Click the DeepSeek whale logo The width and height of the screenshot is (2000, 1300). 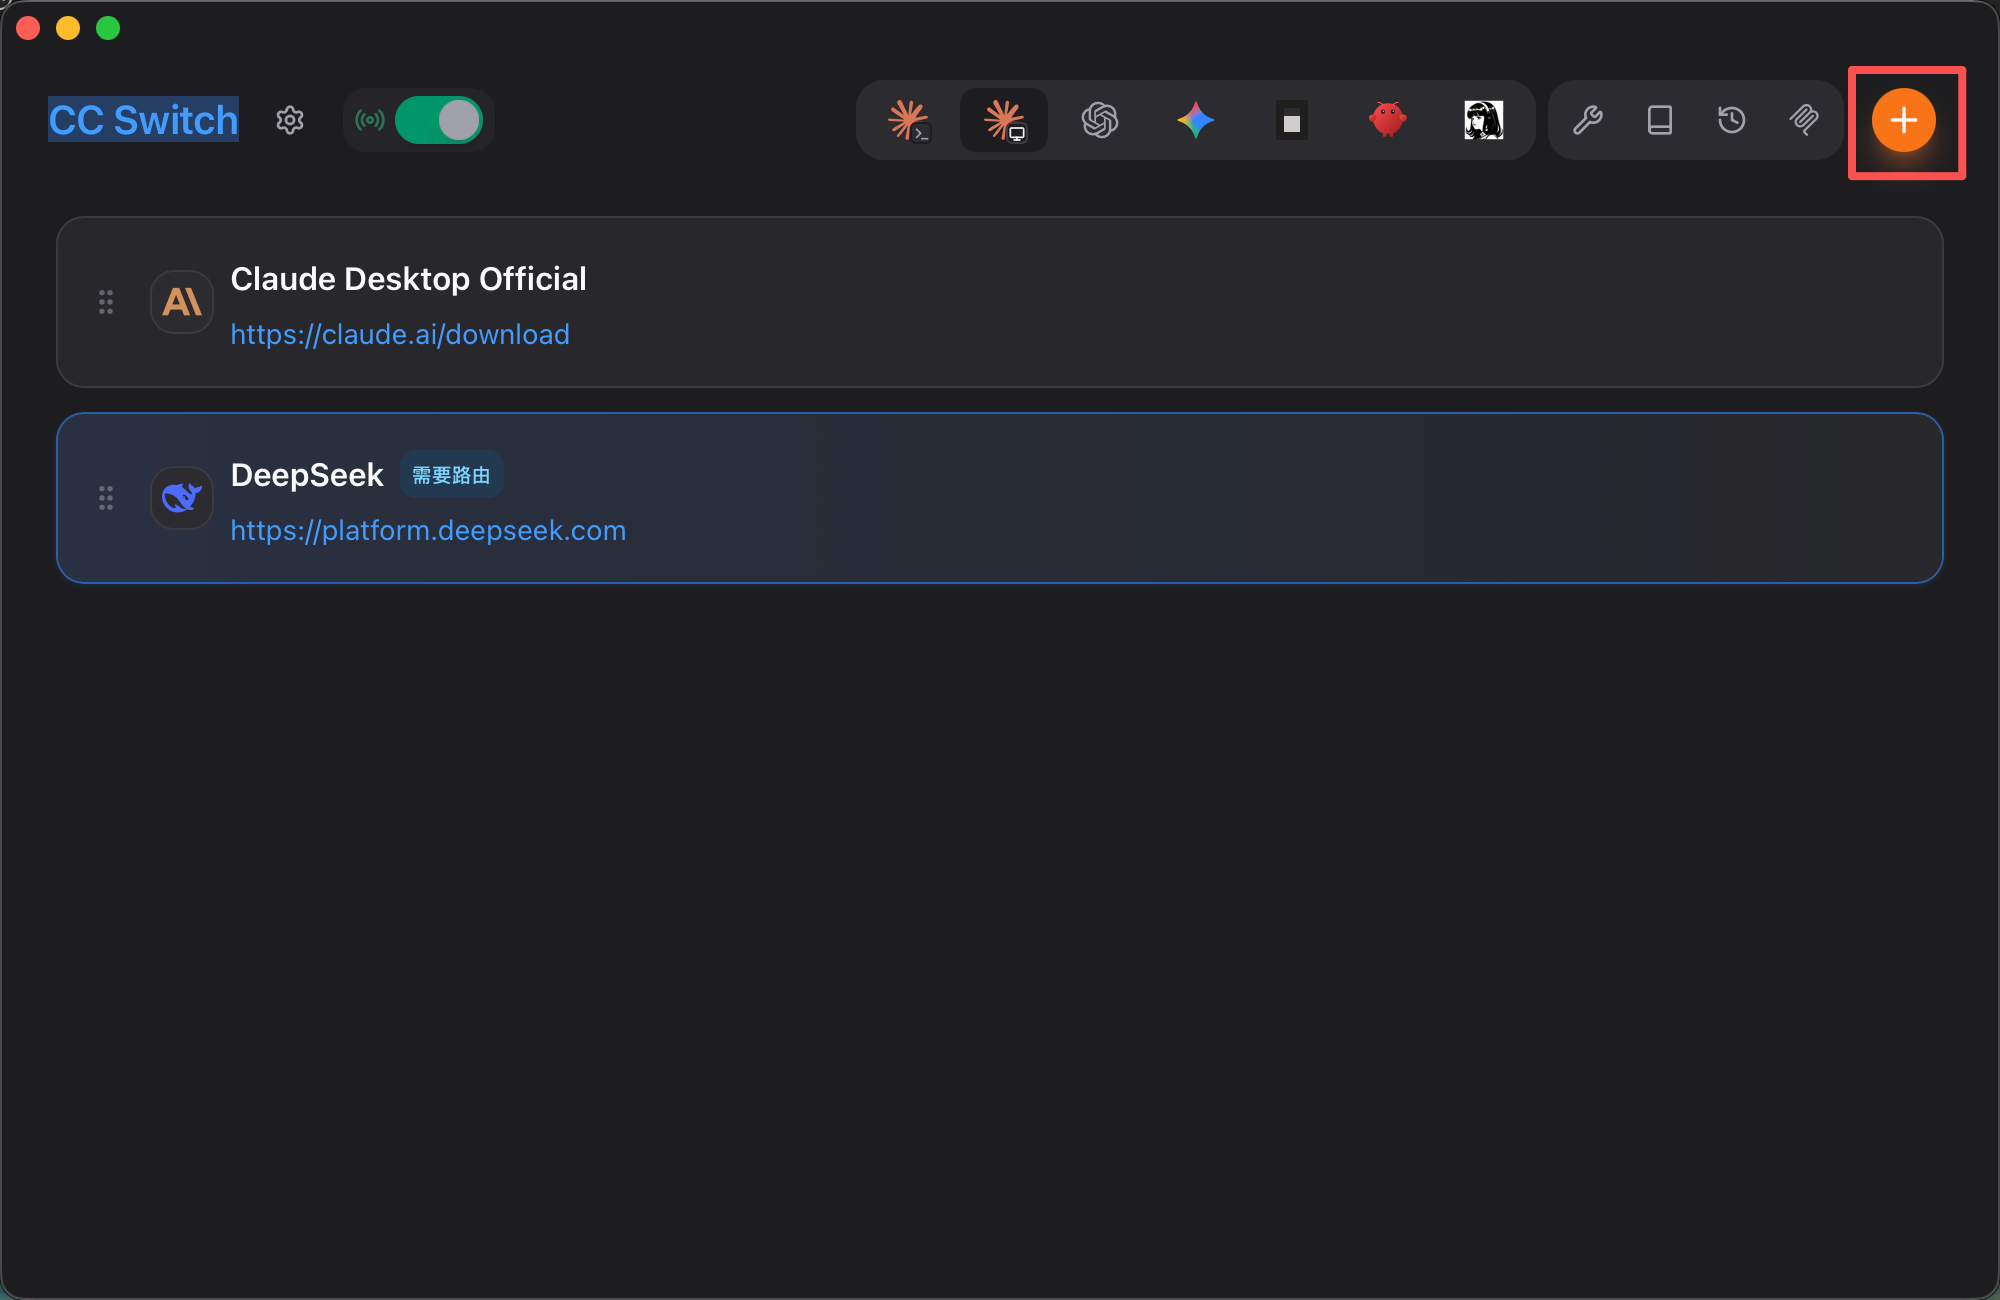tap(182, 498)
